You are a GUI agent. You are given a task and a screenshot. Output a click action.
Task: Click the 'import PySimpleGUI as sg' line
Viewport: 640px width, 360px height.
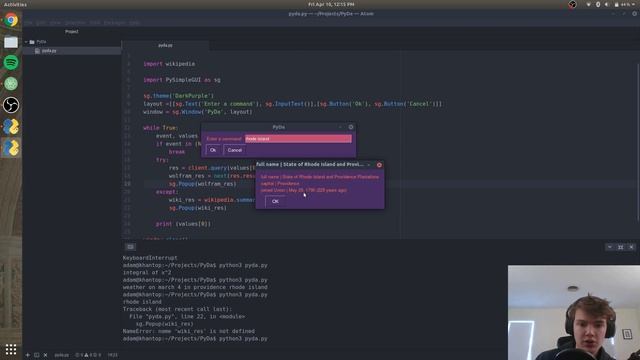tap(182, 80)
